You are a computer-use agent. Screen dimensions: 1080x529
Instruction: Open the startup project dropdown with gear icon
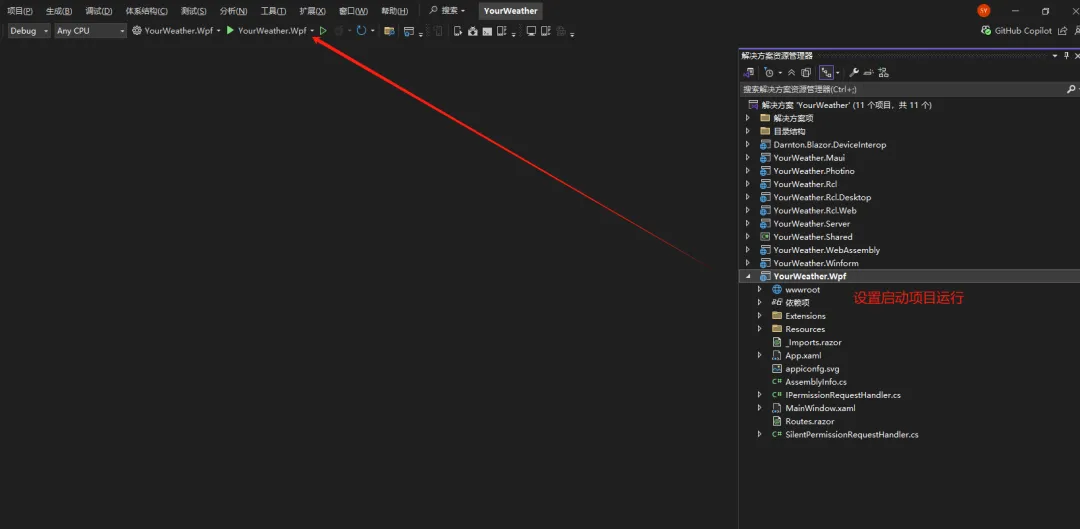point(176,31)
